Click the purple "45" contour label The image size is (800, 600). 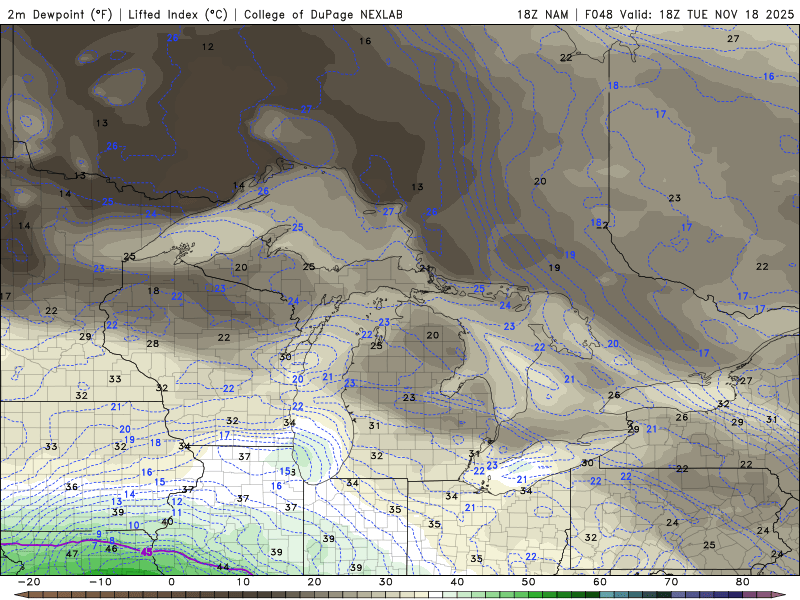coord(146,552)
